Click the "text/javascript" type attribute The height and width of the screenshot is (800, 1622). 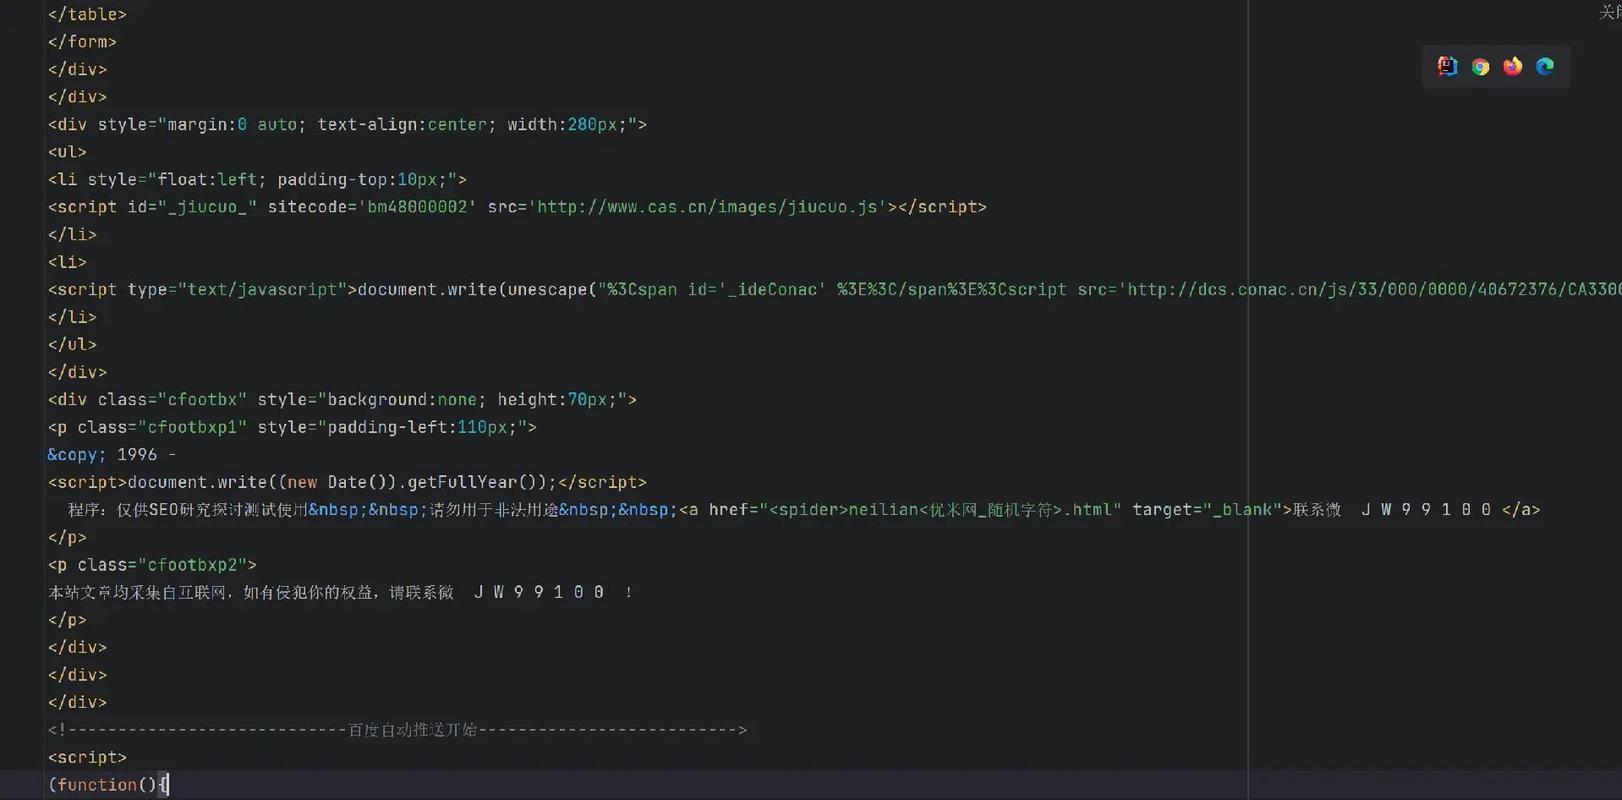[262, 290]
